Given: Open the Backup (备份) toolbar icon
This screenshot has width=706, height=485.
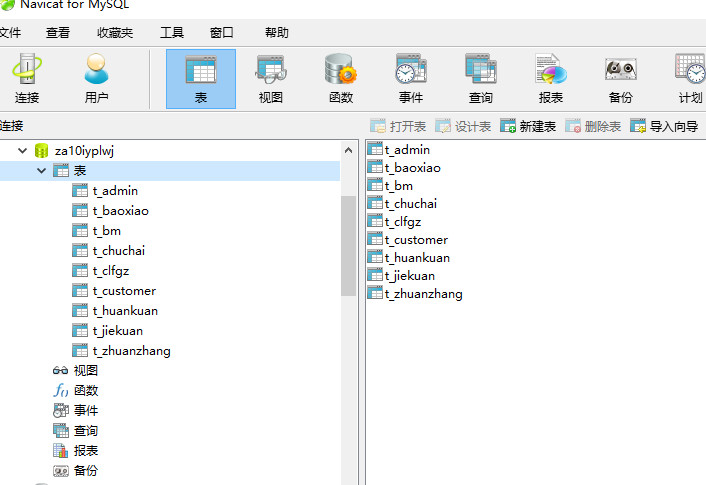Looking at the screenshot, I should 620,79.
